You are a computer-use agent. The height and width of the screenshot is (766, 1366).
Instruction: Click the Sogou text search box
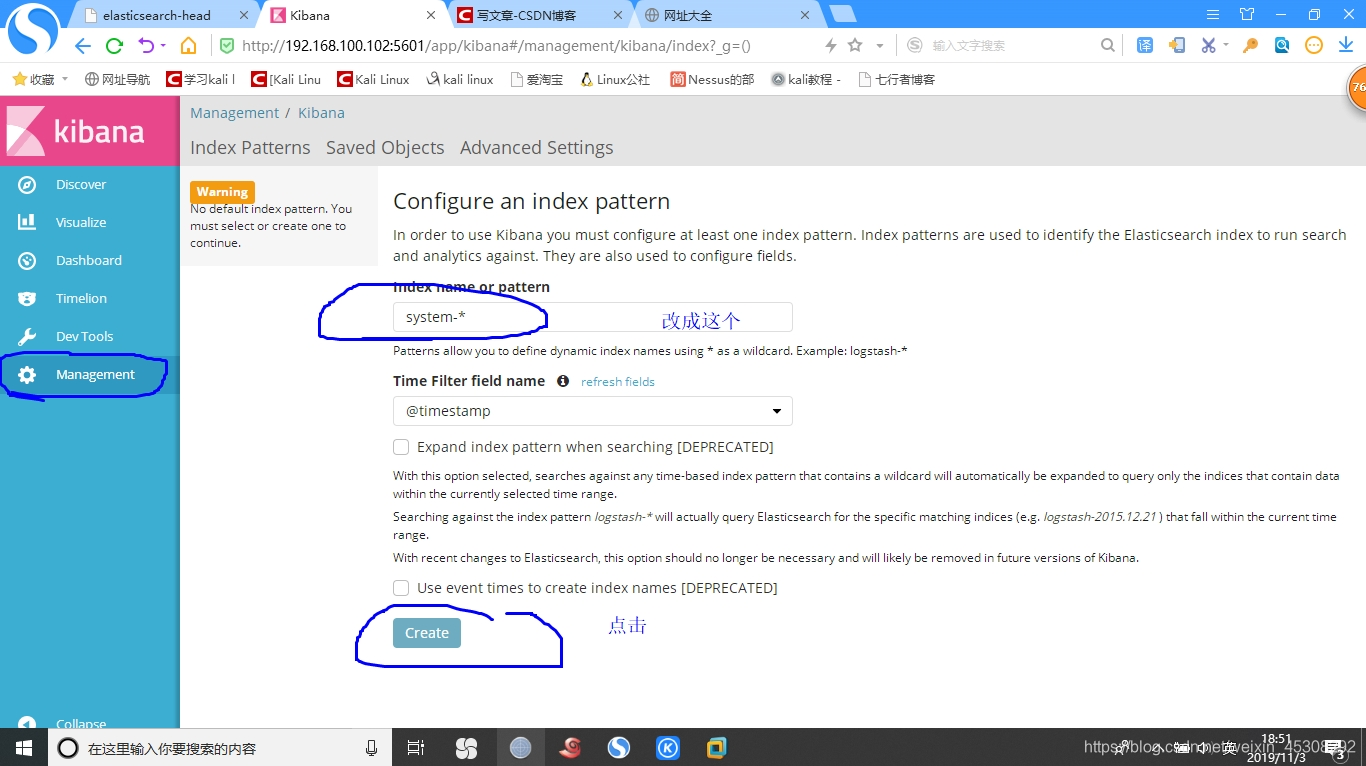point(1010,46)
